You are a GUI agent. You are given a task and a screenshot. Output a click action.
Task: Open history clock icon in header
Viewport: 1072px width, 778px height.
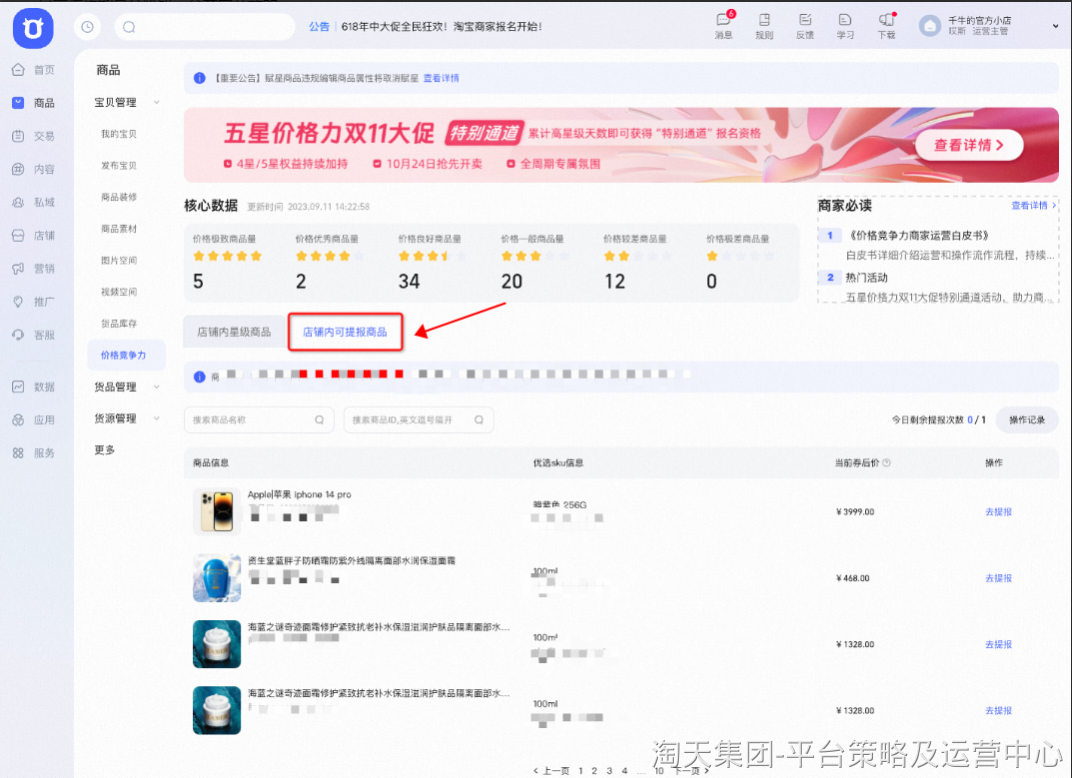coord(88,27)
